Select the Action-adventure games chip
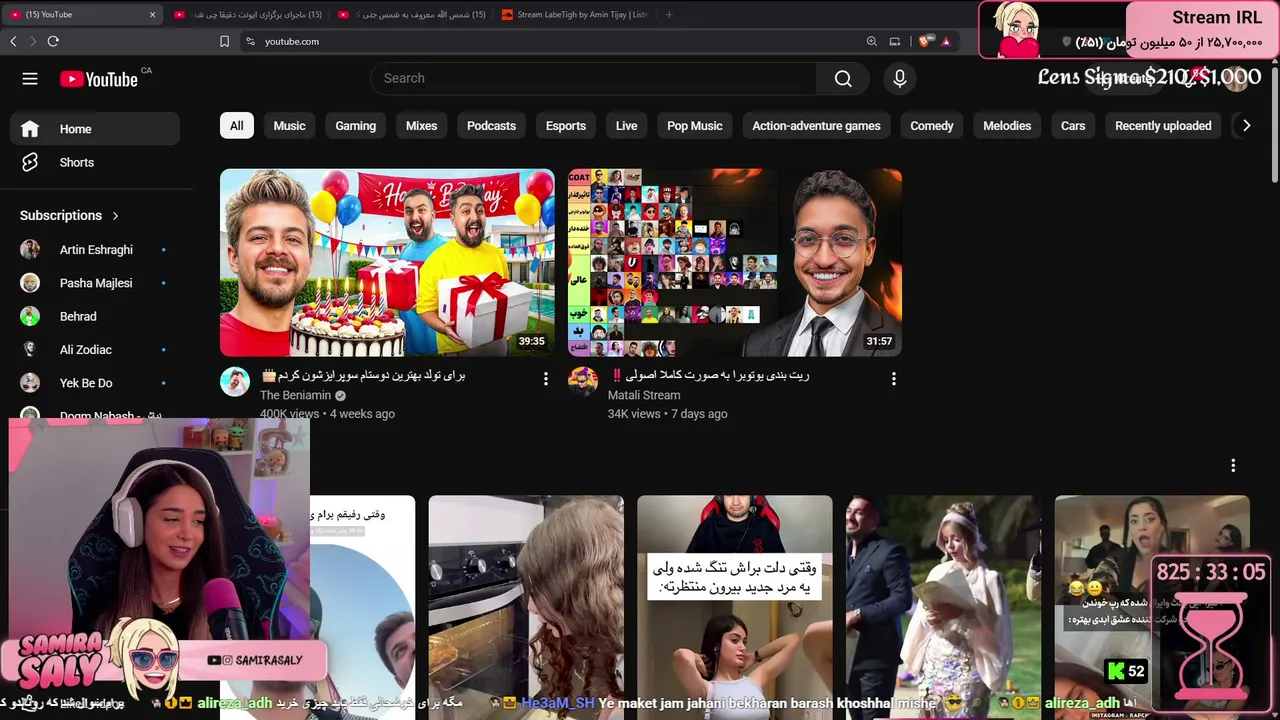1280x720 pixels. point(816,126)
